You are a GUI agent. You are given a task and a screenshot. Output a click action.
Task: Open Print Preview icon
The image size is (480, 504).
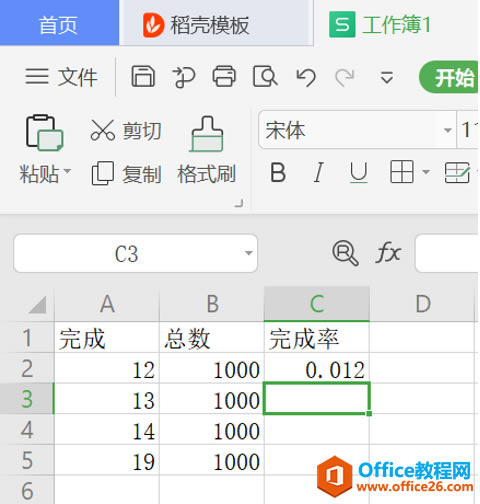(x=265, y=77)
